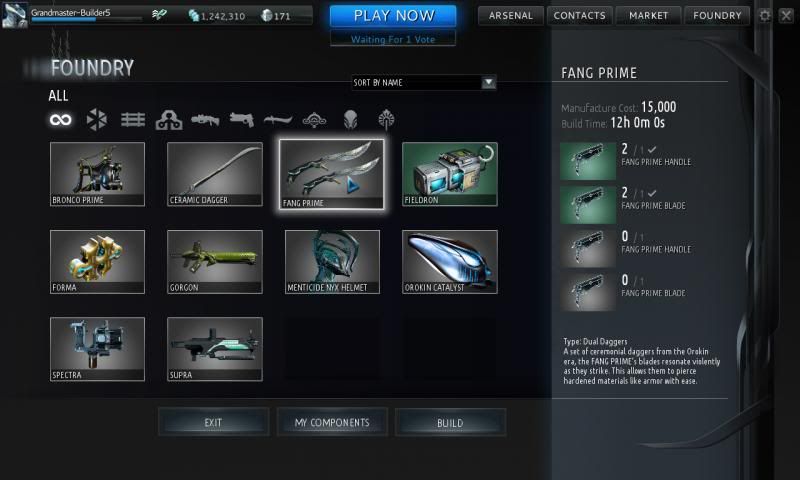Open the Arsenal tab
This screenshot has height=480, width=800.
tap(511, 16)
